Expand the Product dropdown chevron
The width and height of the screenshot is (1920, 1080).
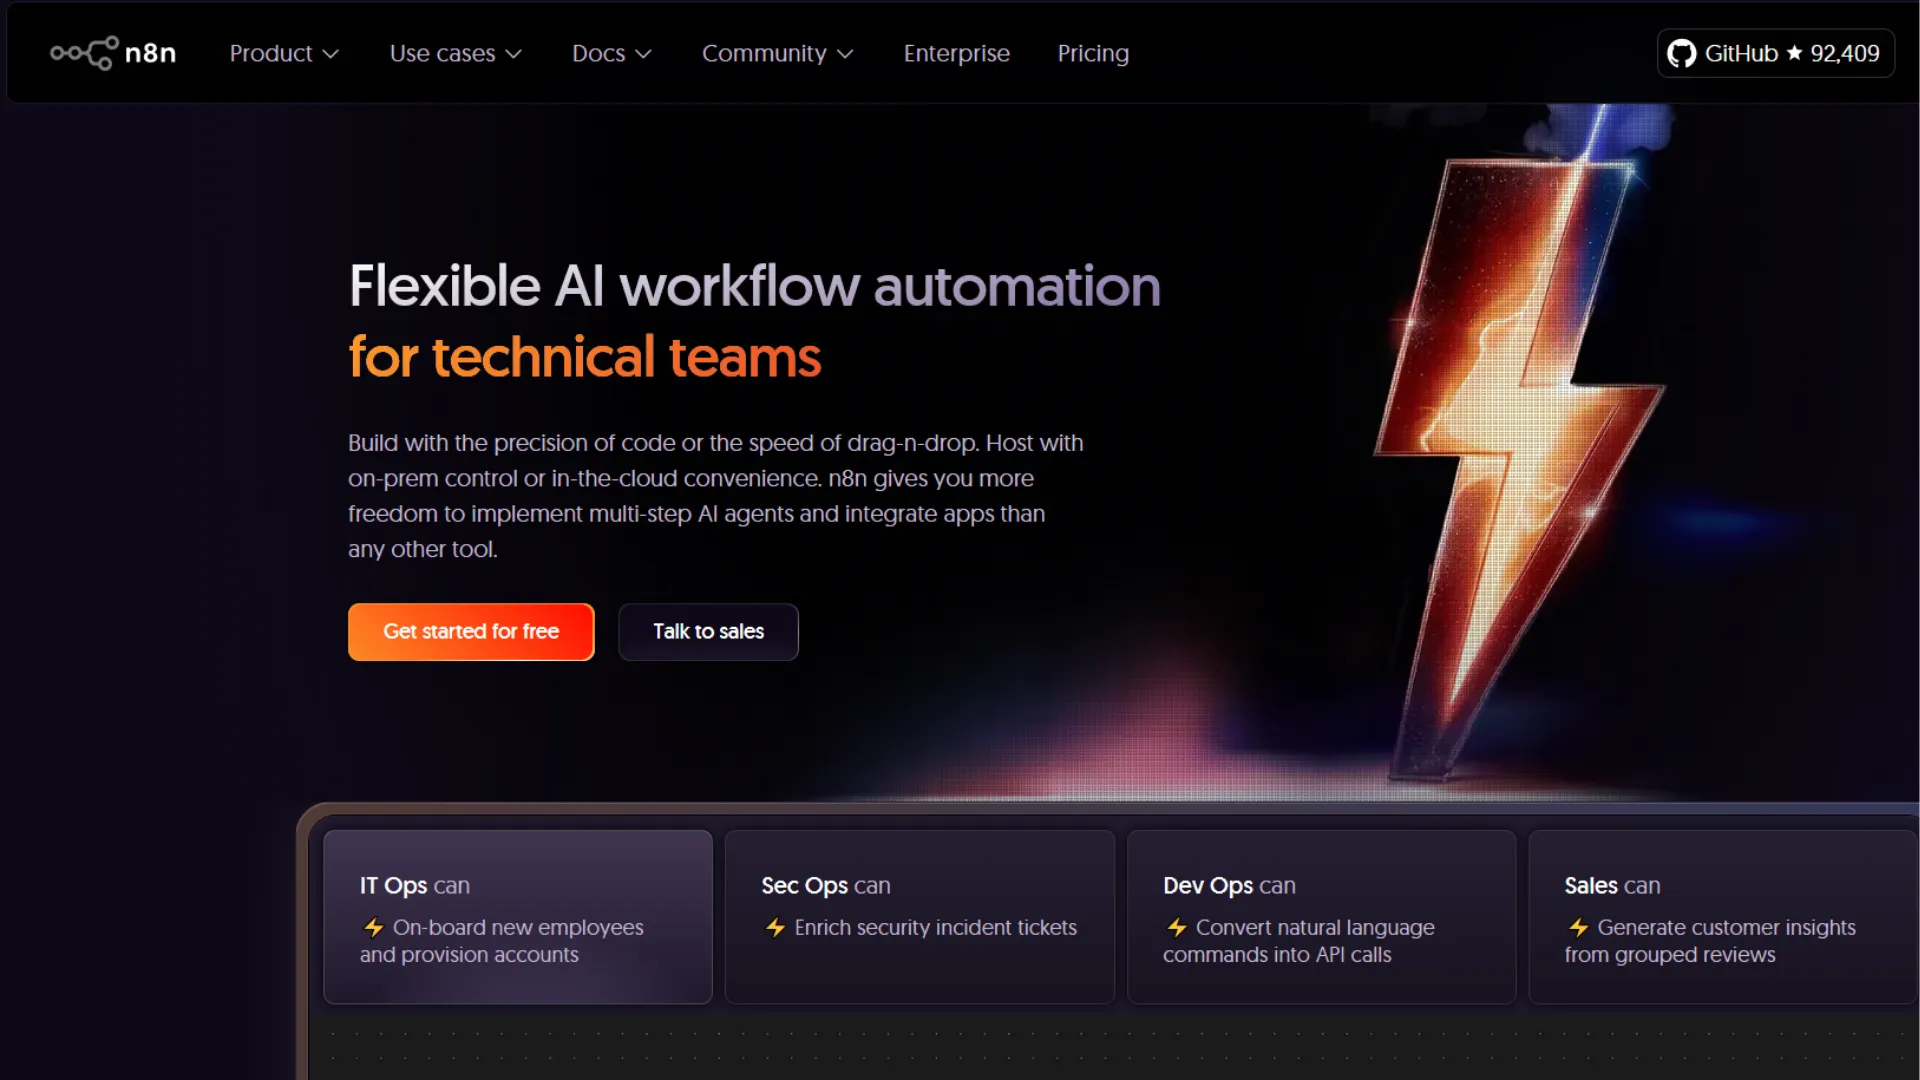[331, 54]
